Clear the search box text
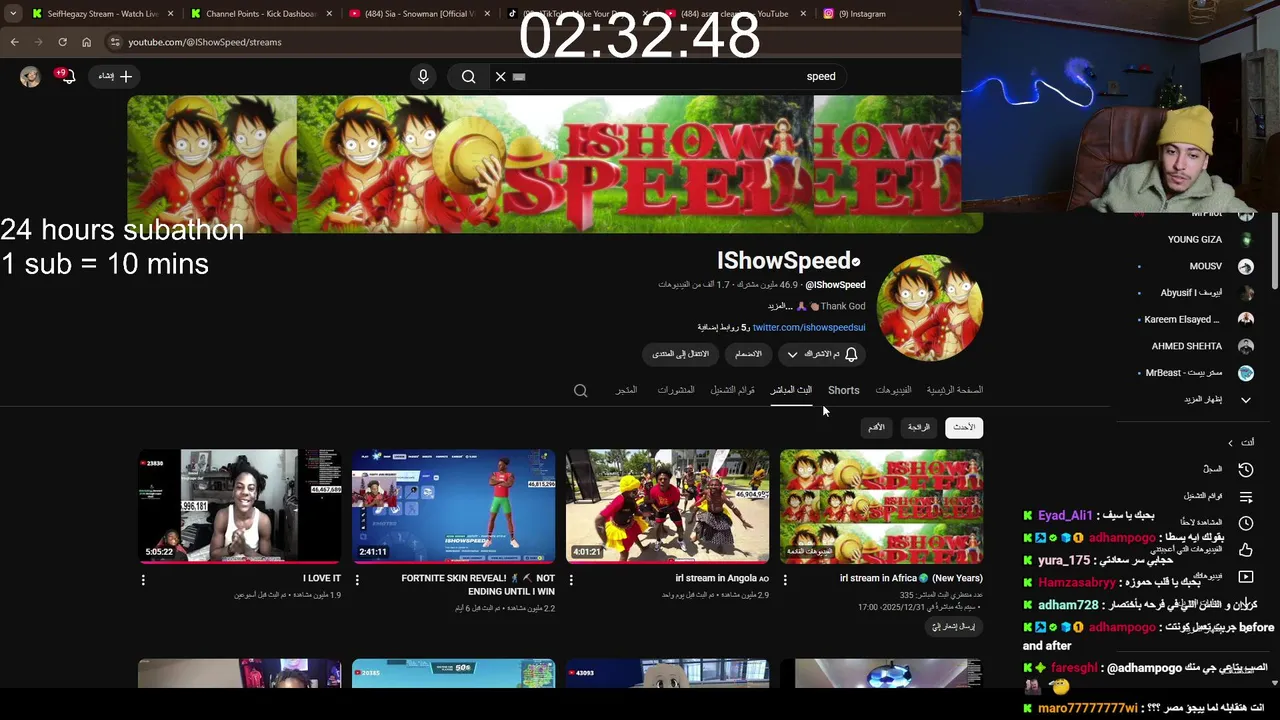Screen dimensions: 1280x720 tap(501, 76)
